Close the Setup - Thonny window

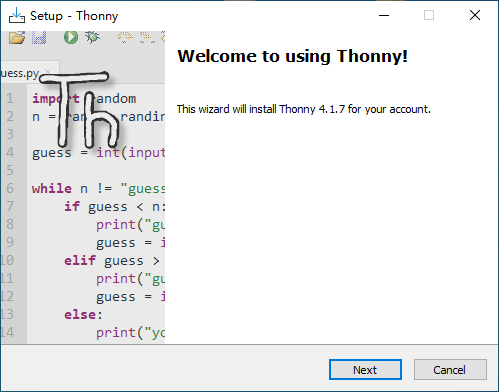pos(475,15)
